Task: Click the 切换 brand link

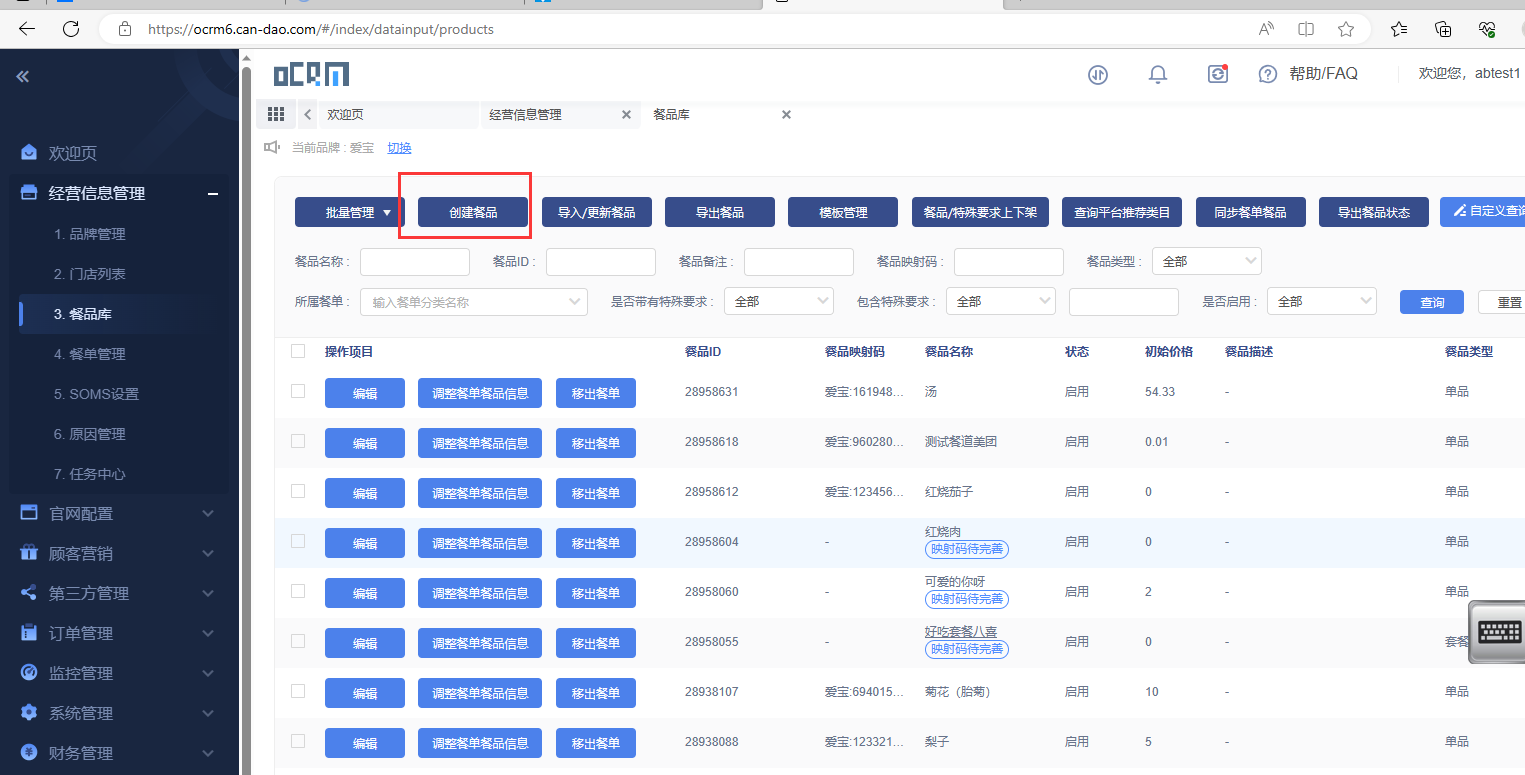Action: [399, 148]
